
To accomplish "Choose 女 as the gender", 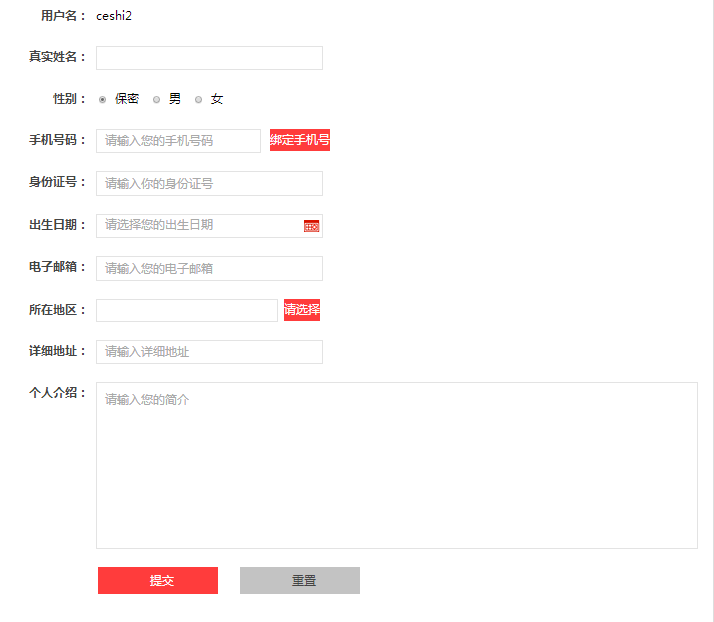I will point(199,100).
